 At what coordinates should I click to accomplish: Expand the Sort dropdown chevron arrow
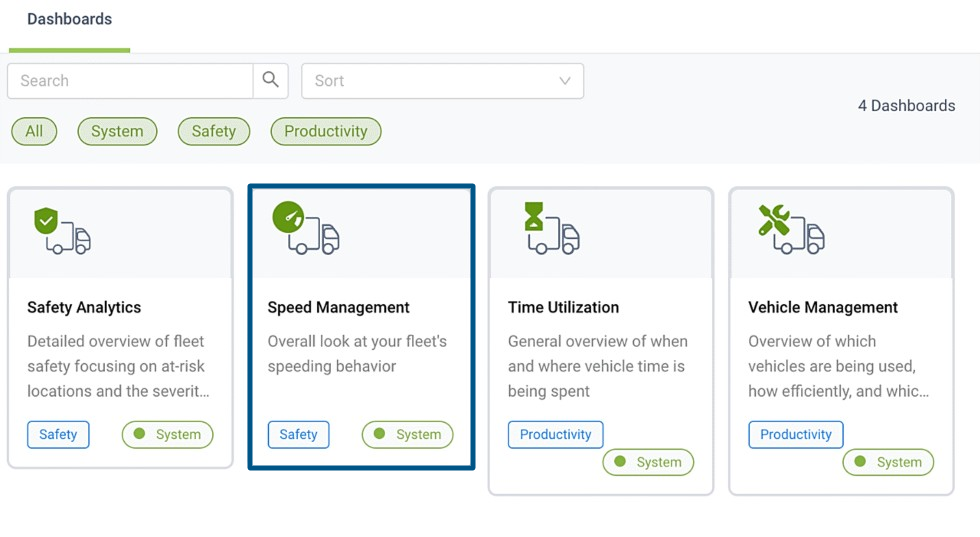[565, 81]
